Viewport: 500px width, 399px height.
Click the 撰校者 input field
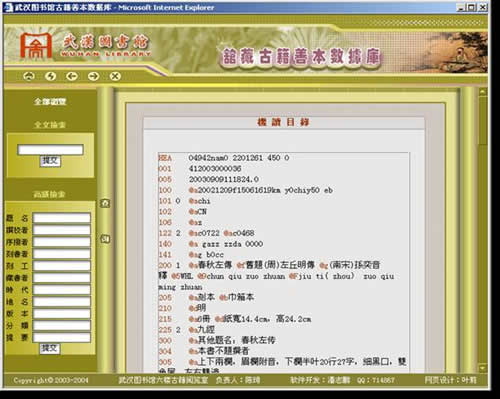62,230
